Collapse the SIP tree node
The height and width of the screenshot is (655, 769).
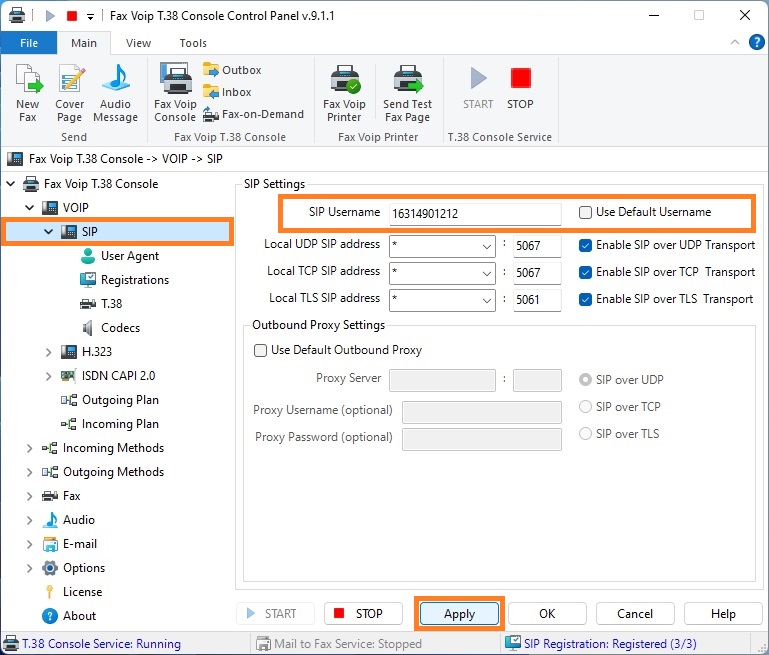tap(49, 232)
